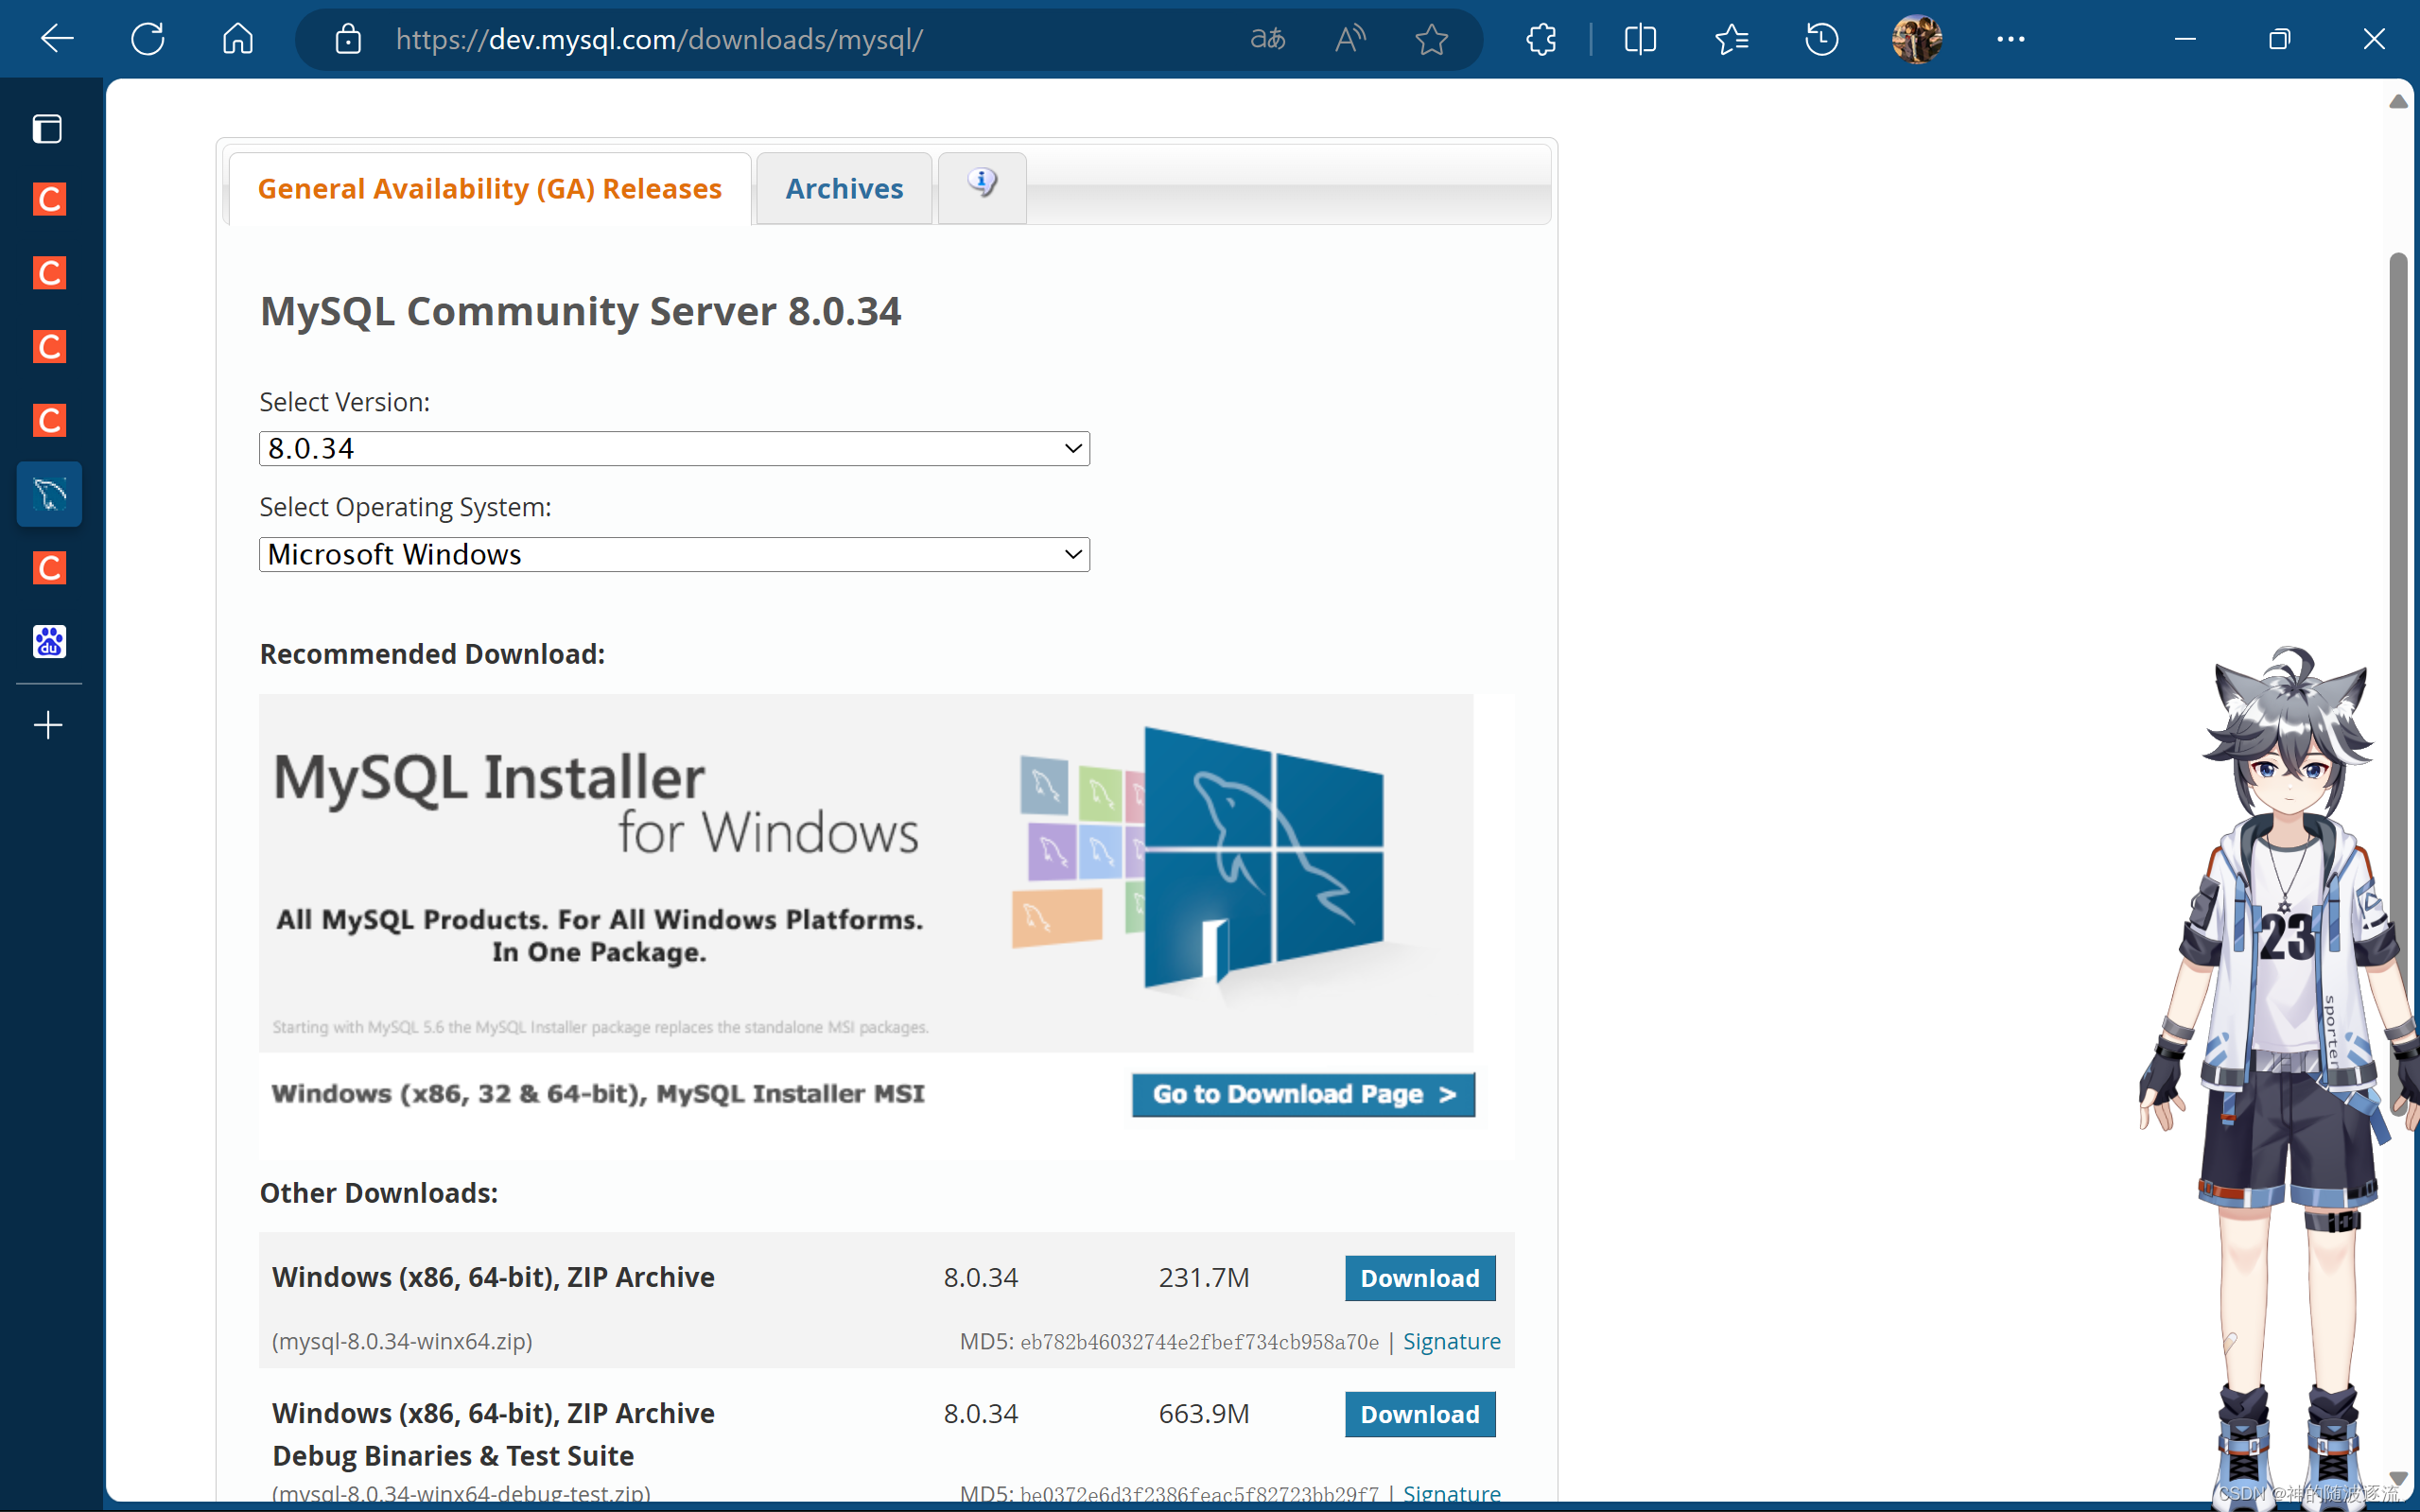Viewport: 2420px width, 1512px height.
Task: Open Settings and more ellipsis menu
Action: (2011, 39)
